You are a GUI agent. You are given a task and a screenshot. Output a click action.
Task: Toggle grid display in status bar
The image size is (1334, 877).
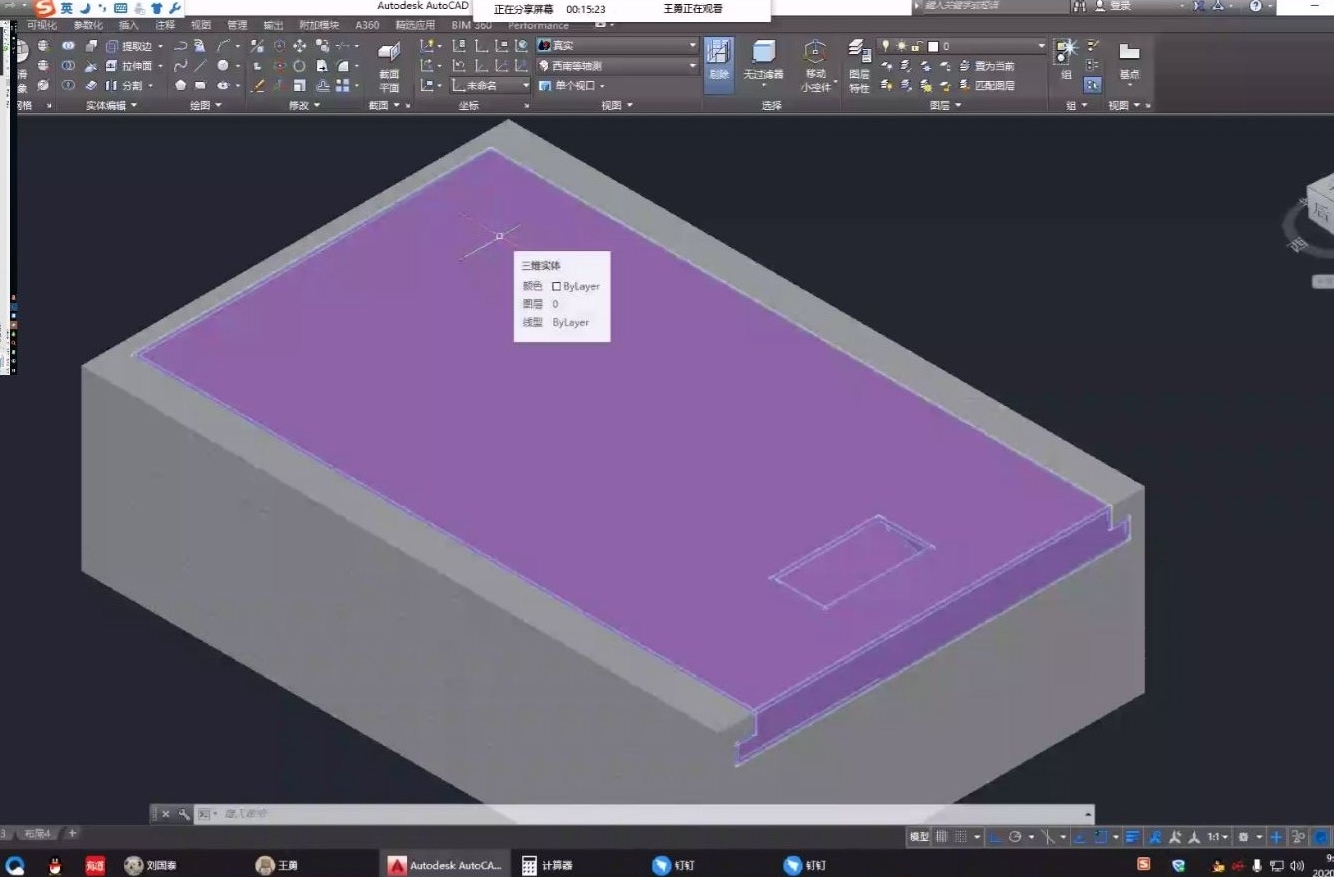point(941,837)
